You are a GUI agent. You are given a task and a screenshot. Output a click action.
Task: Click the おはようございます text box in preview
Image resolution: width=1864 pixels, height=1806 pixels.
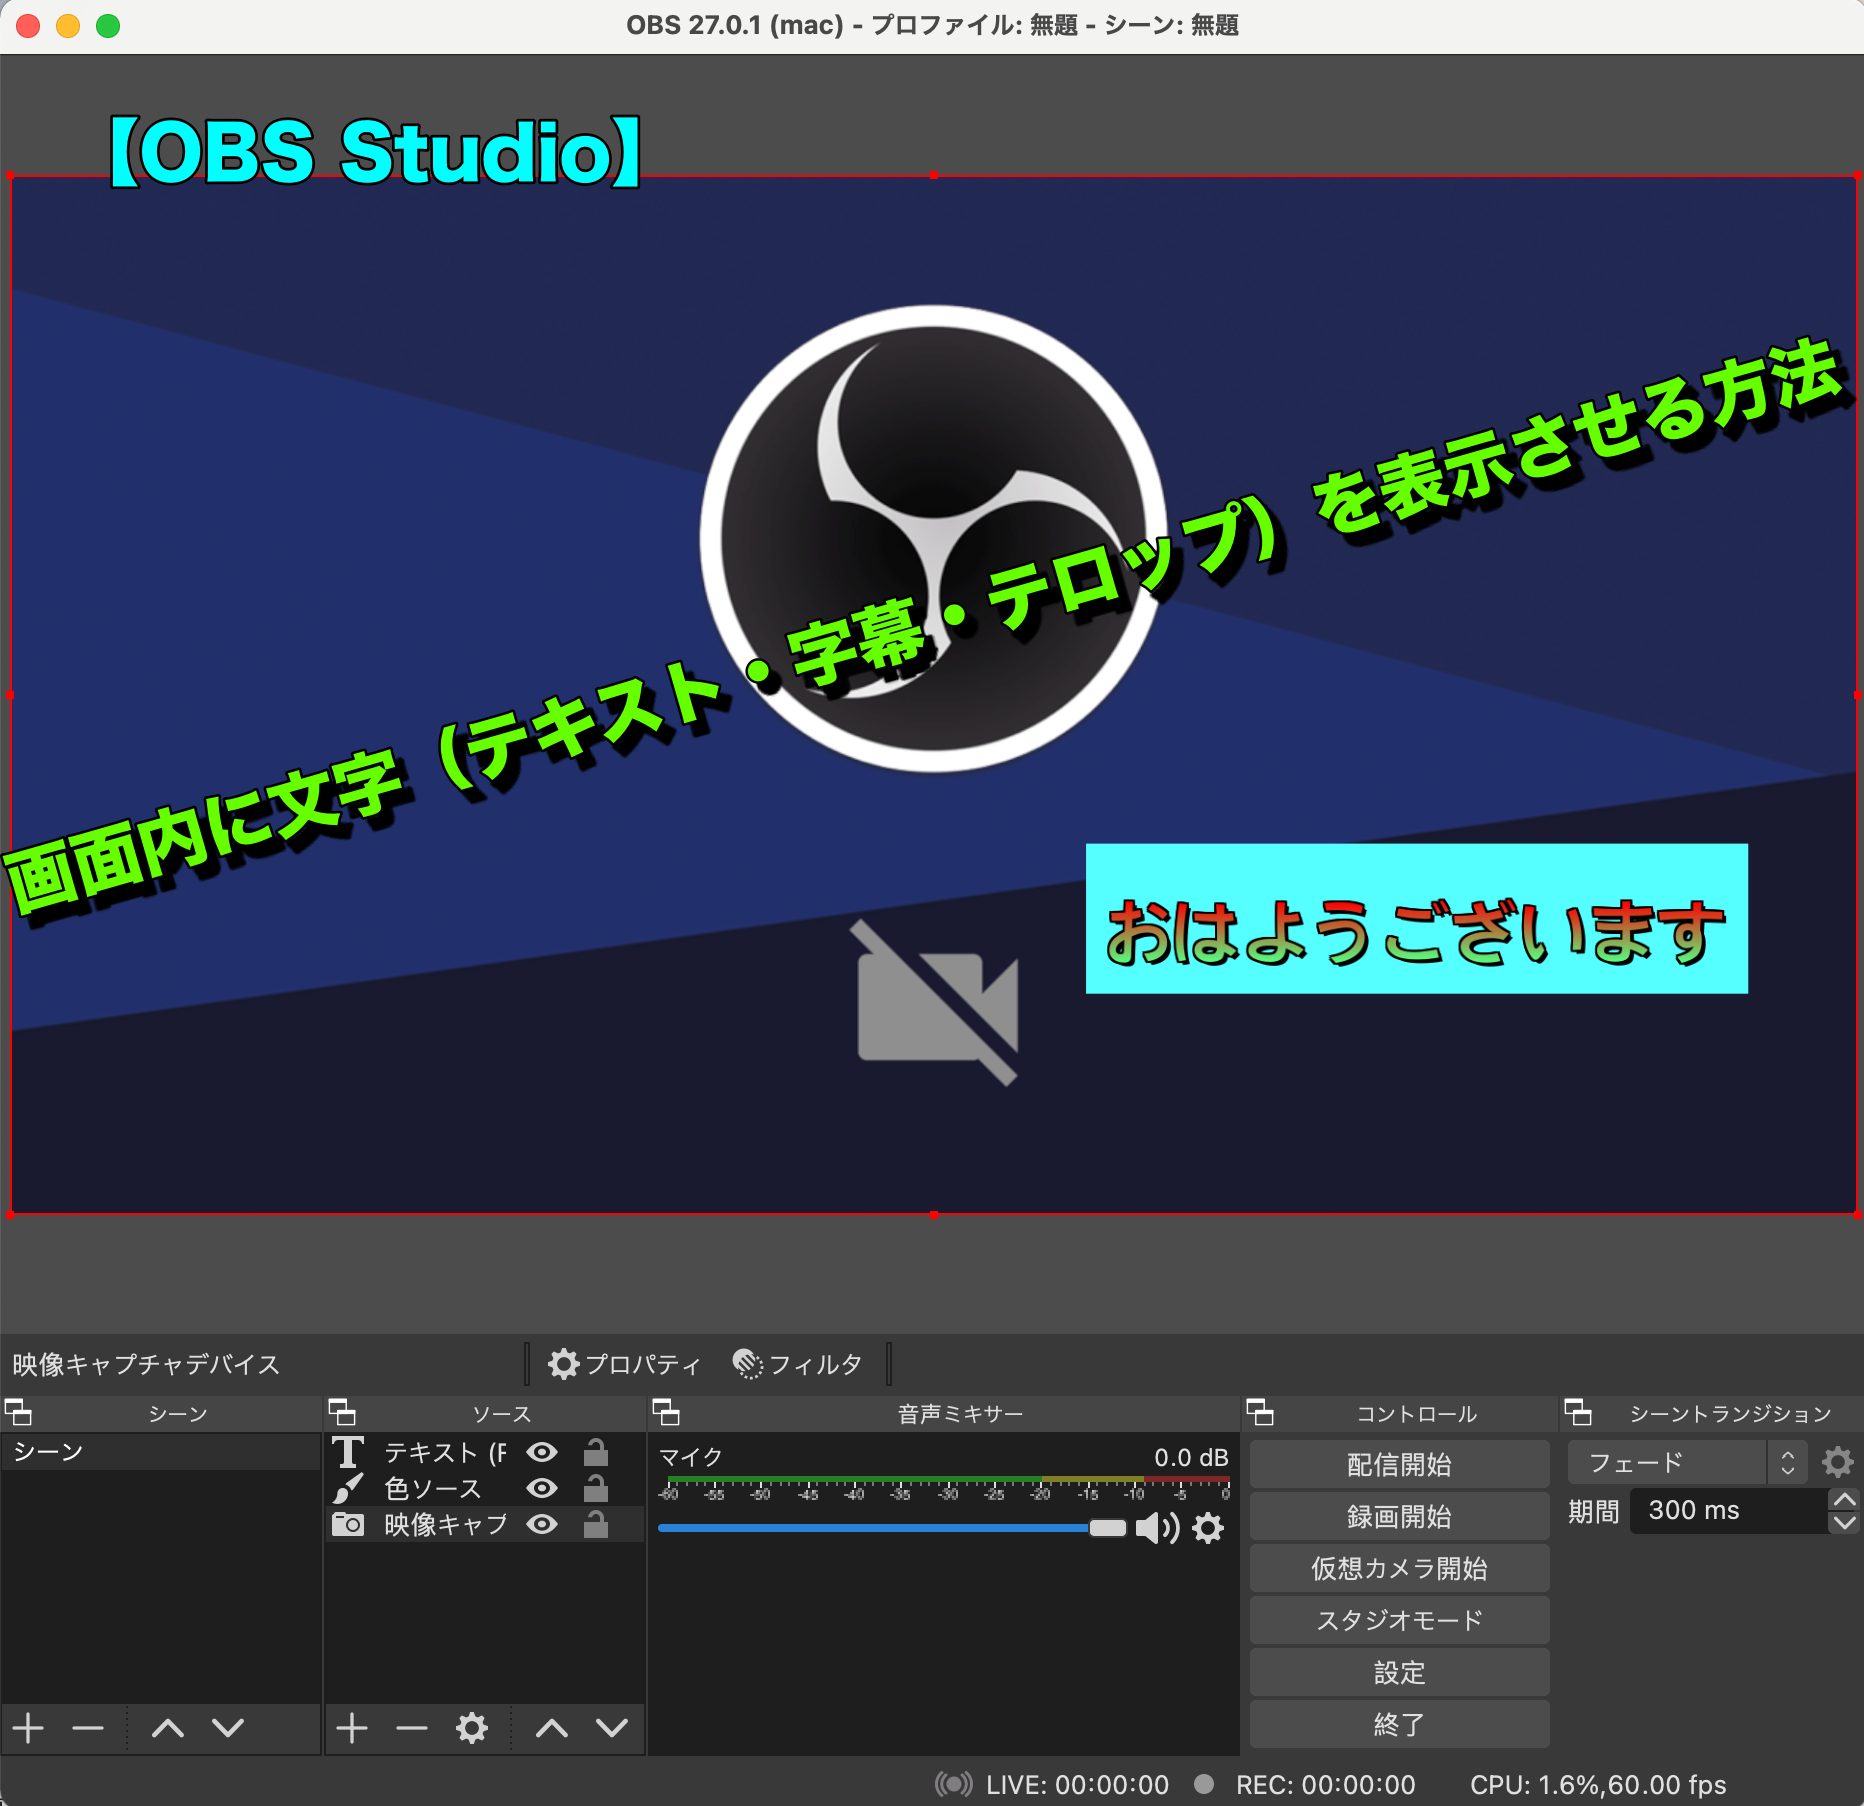click(x=1417, y=919)
